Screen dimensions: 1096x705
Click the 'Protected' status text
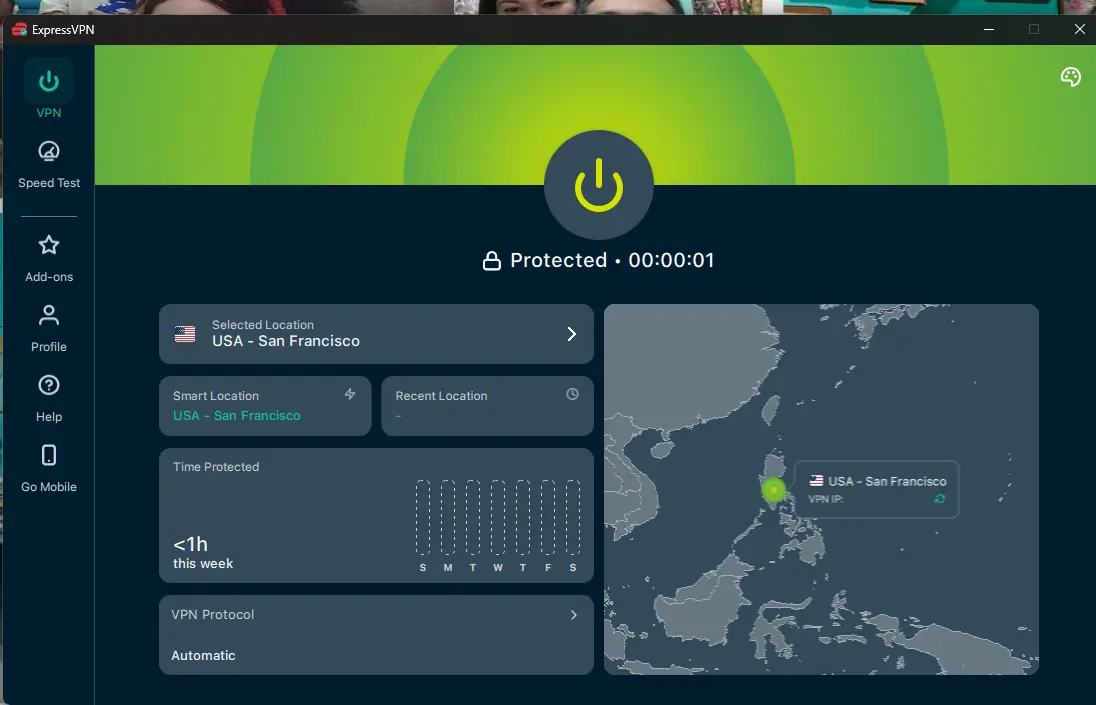[558, 260]
